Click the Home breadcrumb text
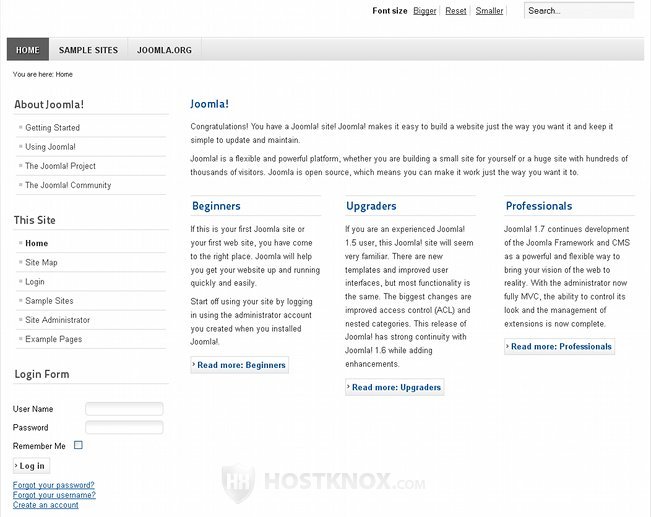The width and height of the screenshot is (651, 517). (64, 74)
